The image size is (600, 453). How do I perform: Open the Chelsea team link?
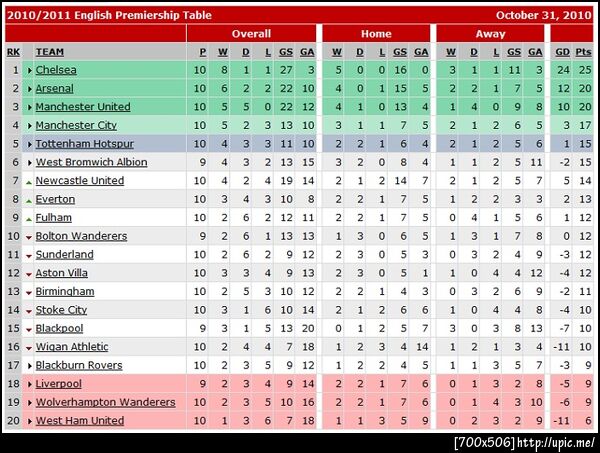56,70
